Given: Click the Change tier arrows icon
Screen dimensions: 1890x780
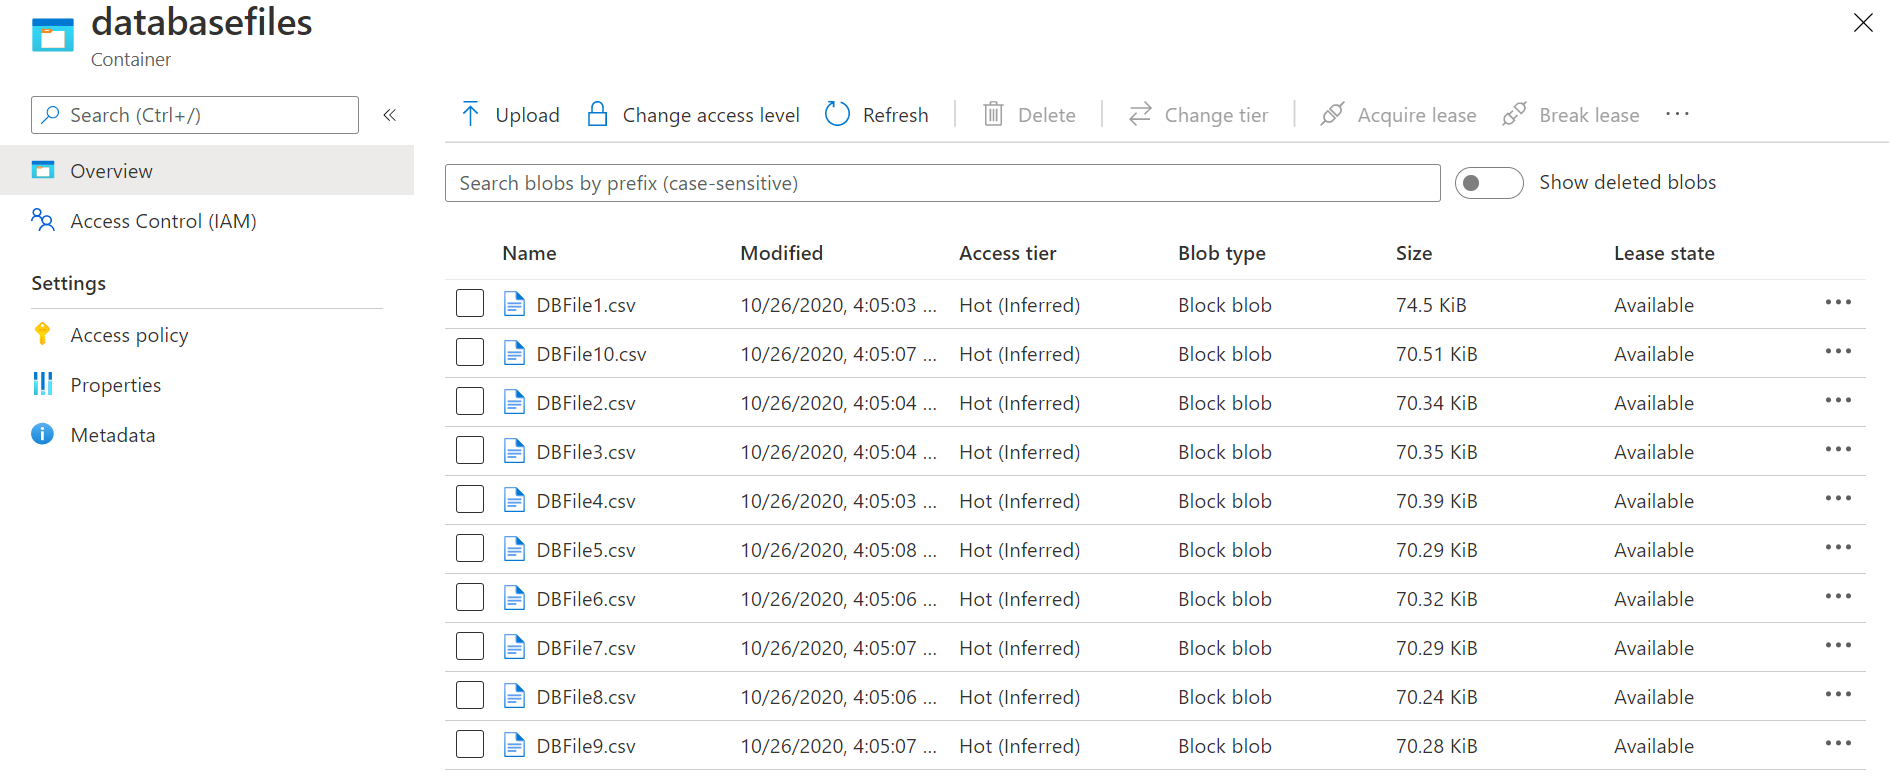Looking at the screenshot, I should tap(1140, 114).
